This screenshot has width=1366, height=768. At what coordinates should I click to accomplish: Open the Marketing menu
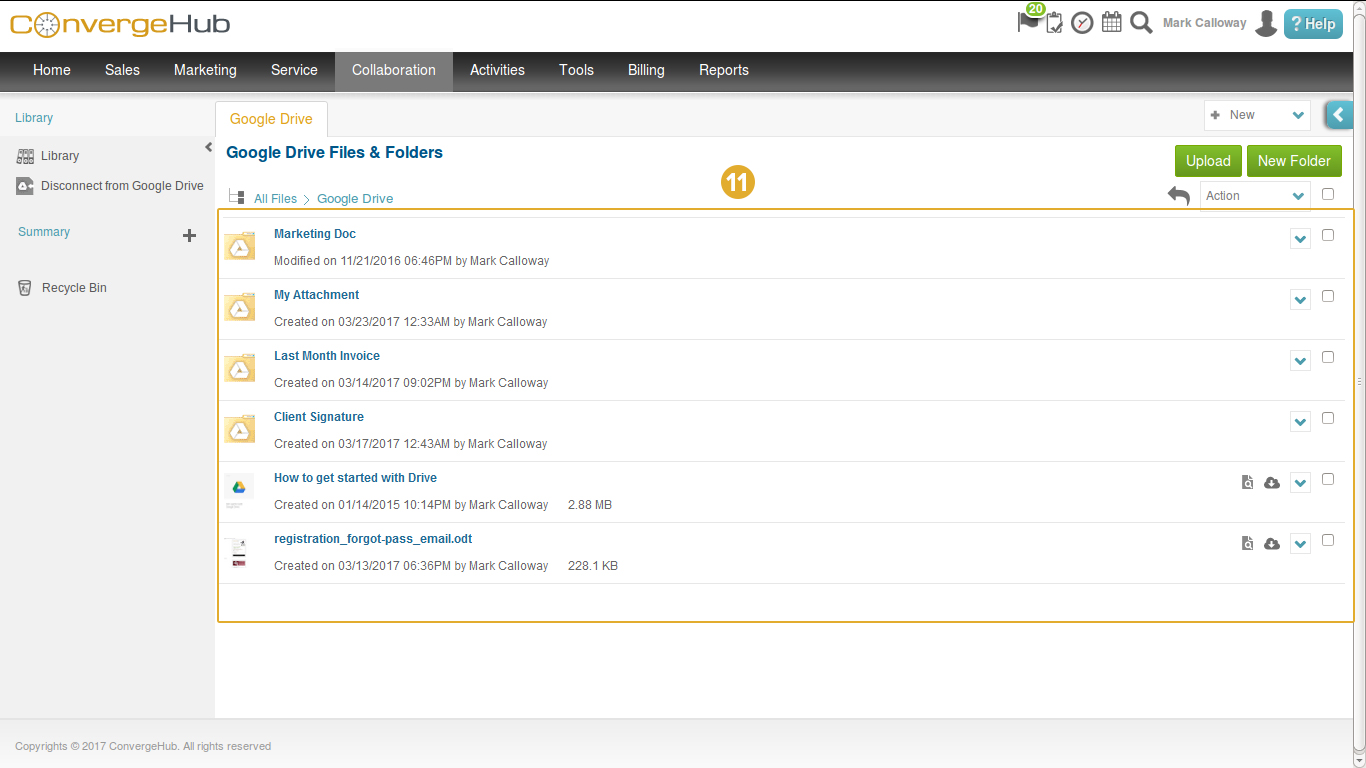tap(205, 70)
